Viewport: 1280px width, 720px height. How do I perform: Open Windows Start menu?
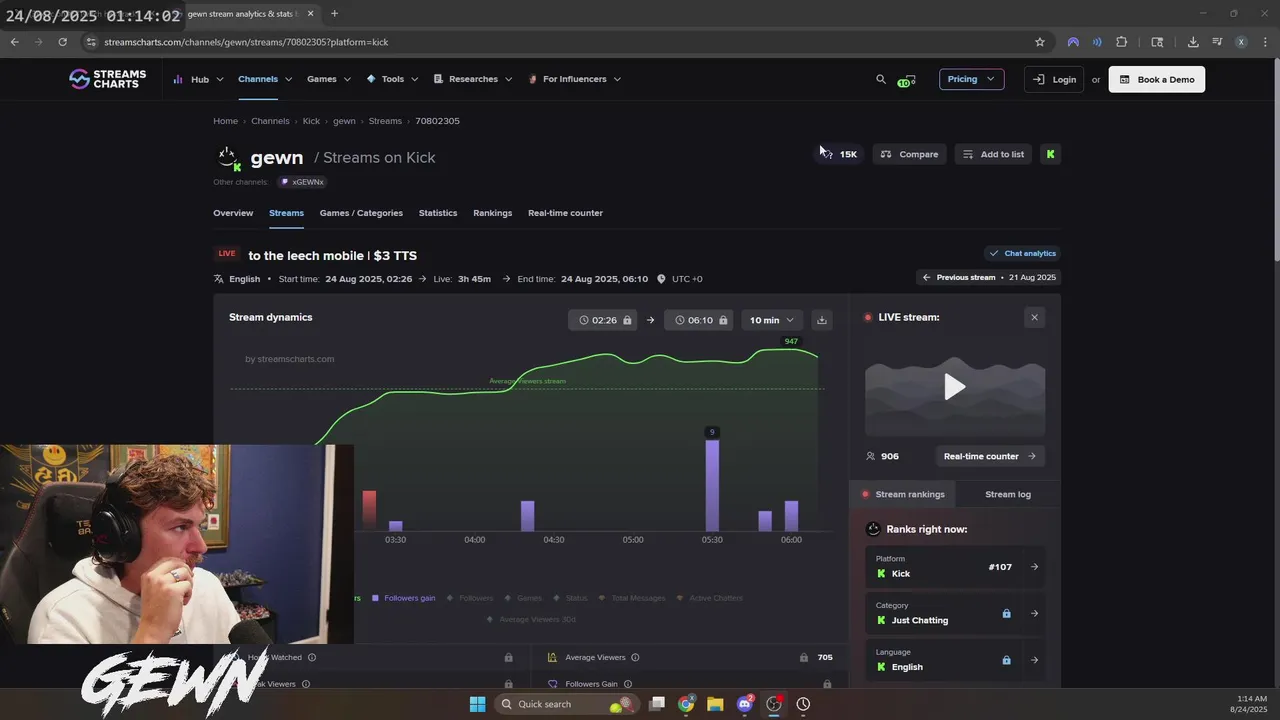tap(477, 704)
